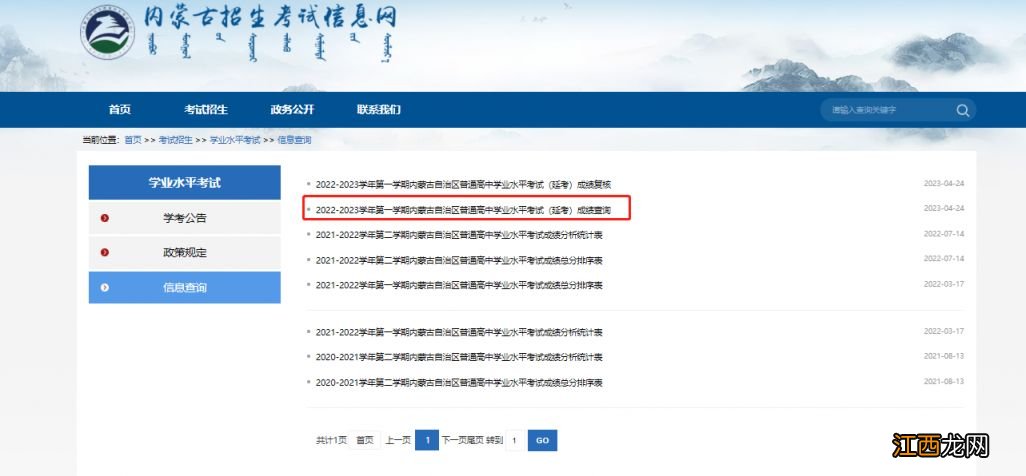The width and height of the screenshot is (1026, 476).
Task: Click the 尾页 pagination link
Action: point(476,441)
